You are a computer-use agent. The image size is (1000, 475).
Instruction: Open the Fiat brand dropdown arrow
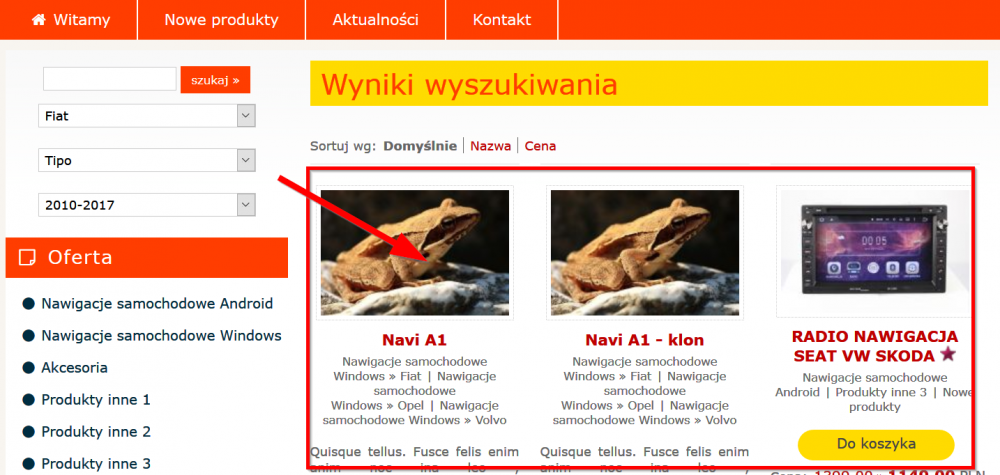coord(246,116)
